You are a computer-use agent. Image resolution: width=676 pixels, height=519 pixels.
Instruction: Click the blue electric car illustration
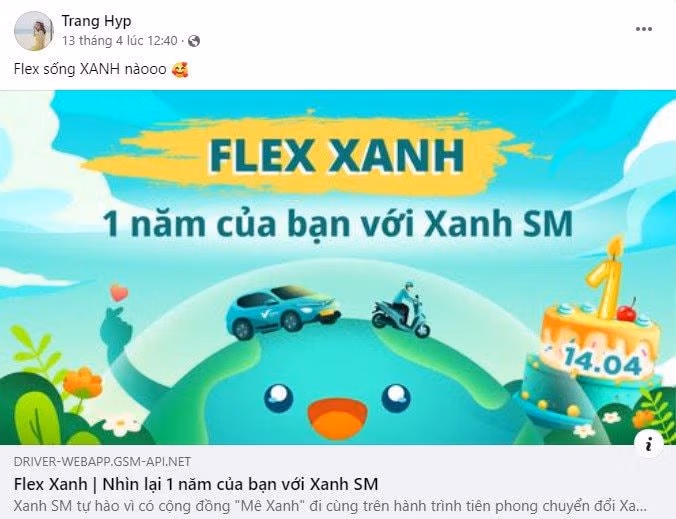click(283, 312)
